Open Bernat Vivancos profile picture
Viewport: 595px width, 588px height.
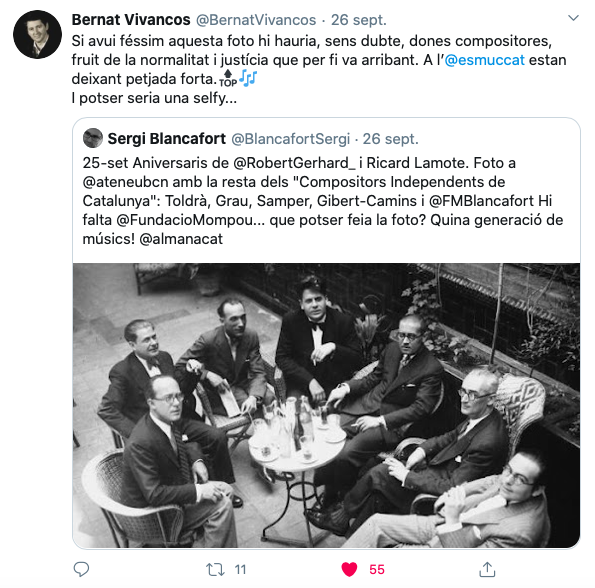pyautogui.click(x=37, y=34)
